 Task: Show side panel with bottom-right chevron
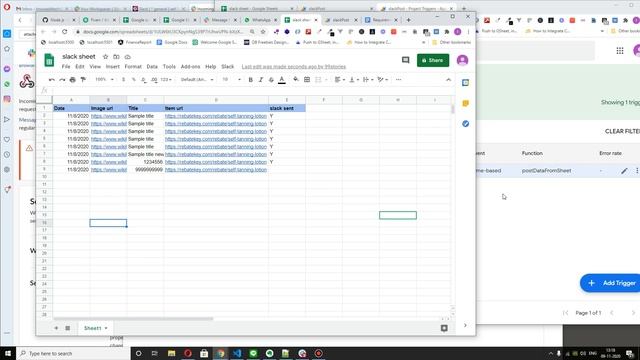465,325
